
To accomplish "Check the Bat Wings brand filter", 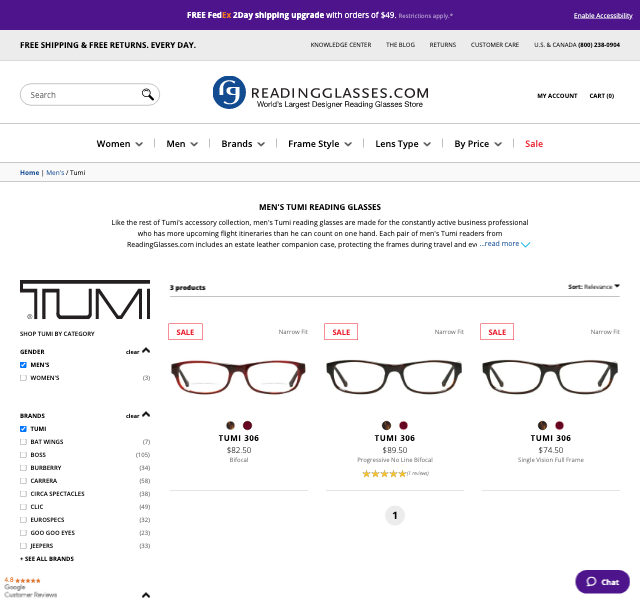I will point(23,442).
